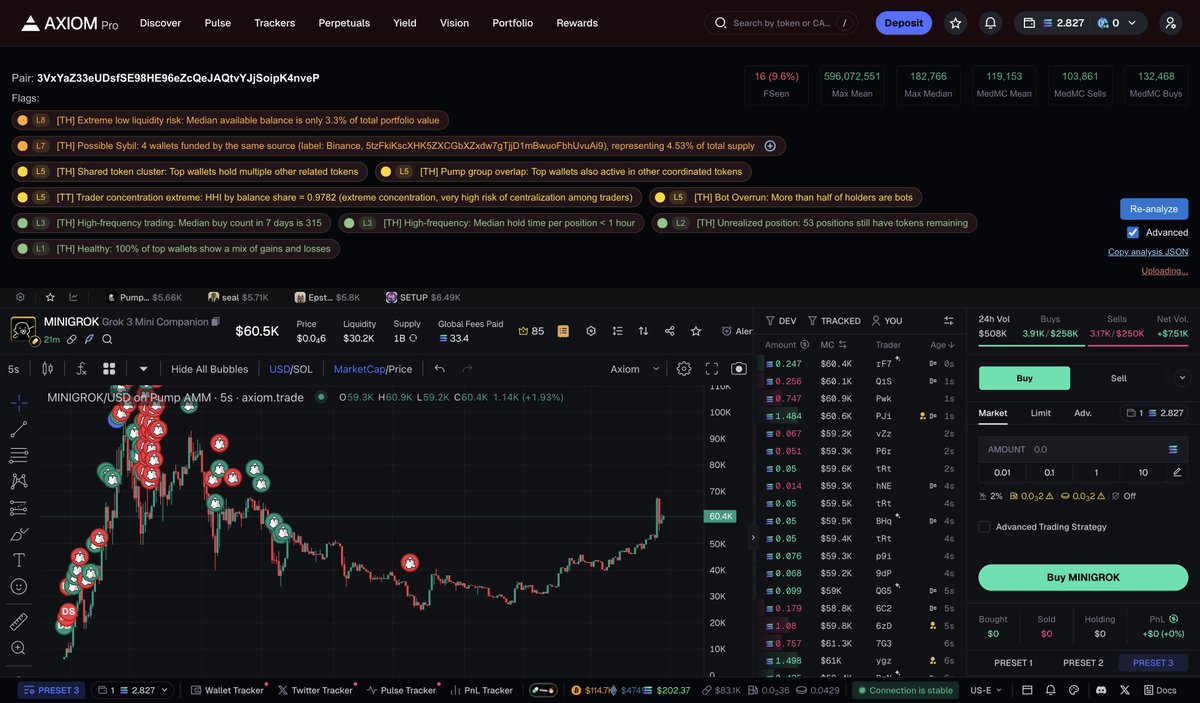Viewport: 1200px width, 703px height.
Task: Open the MINIGROK link icon
Action: [x=71, y=340]
